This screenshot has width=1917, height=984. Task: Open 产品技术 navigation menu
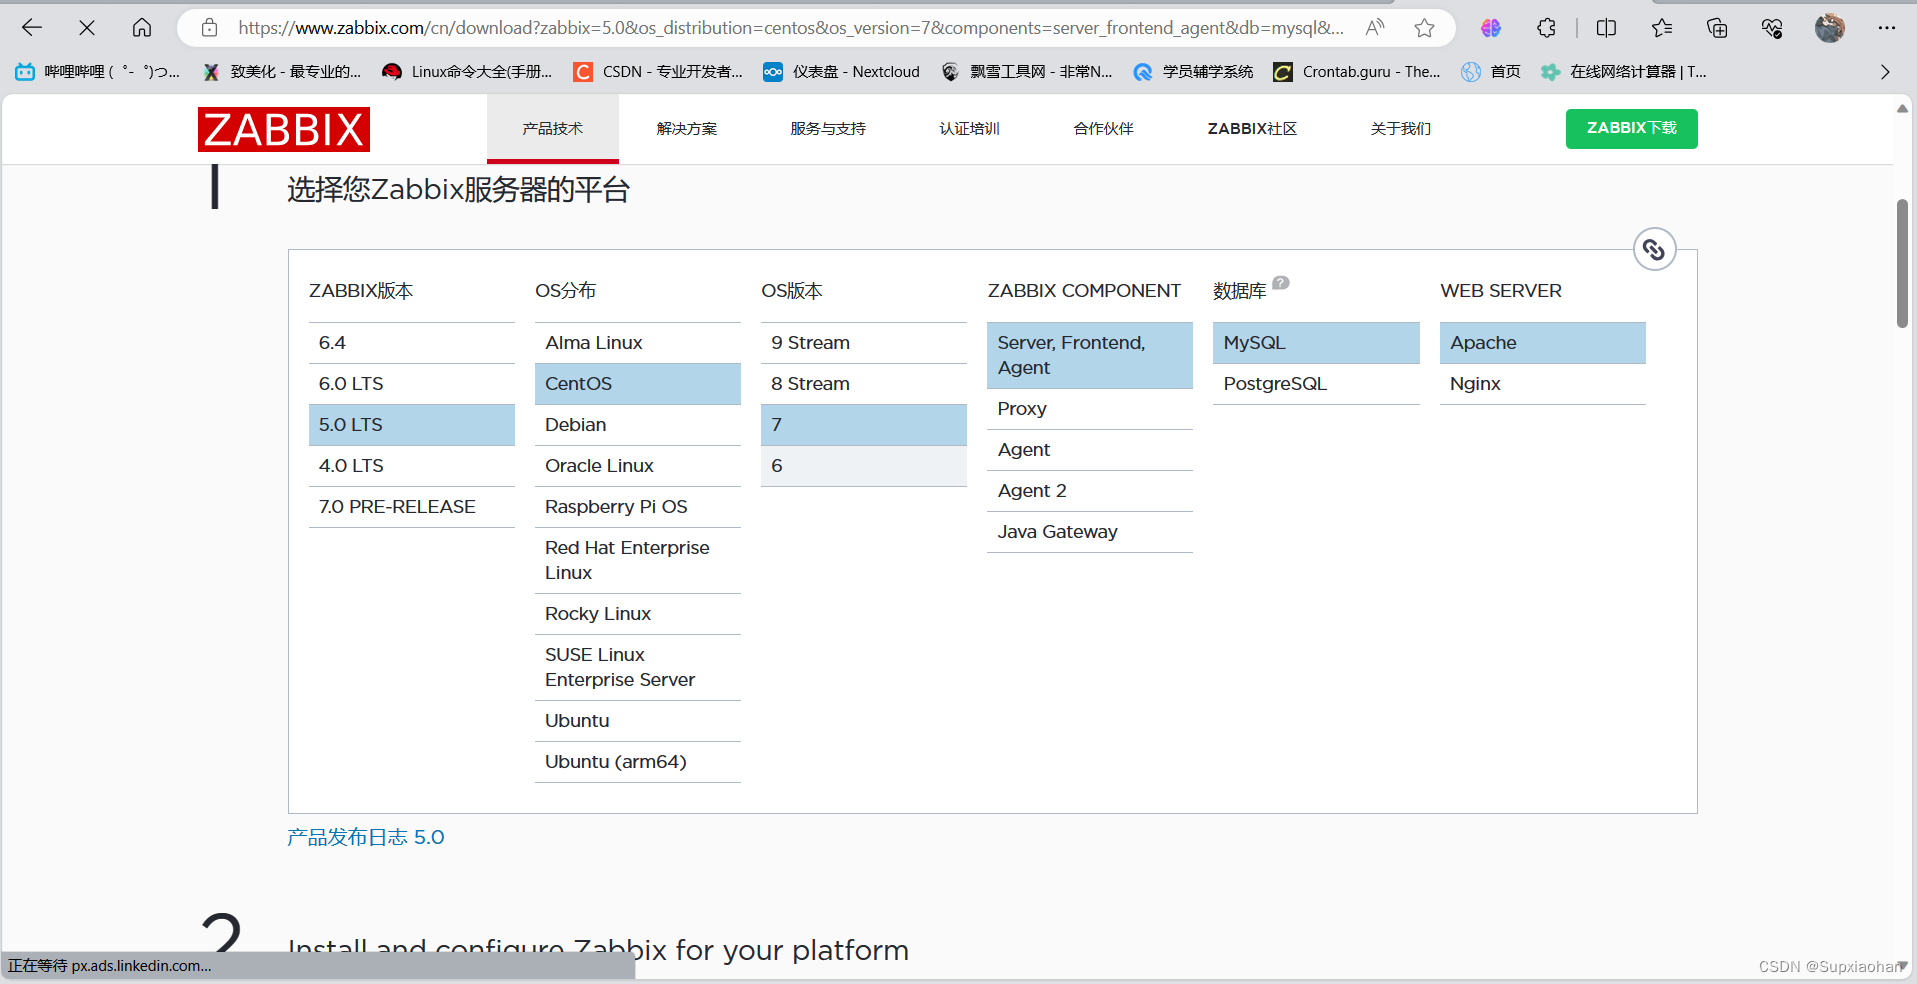(552, 129)
